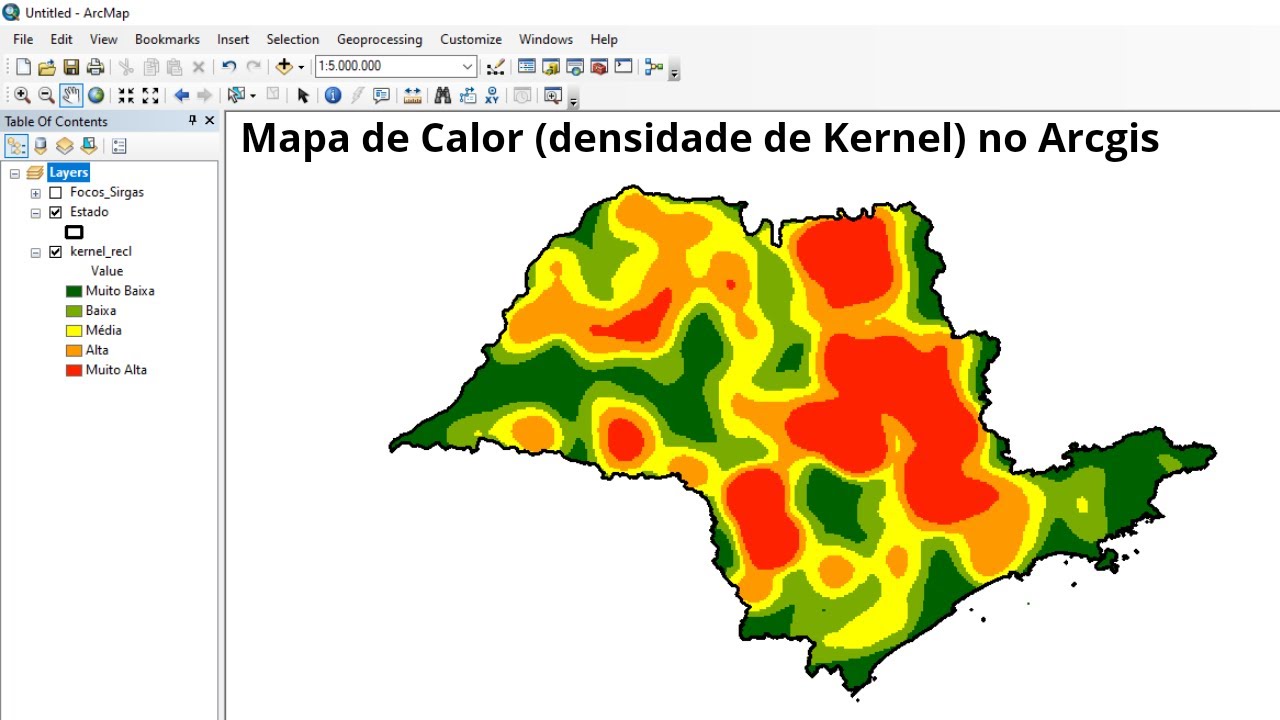Open the Edit menu
The image size is (1280, 720).
pyautogui.click(x=62, y=39)
